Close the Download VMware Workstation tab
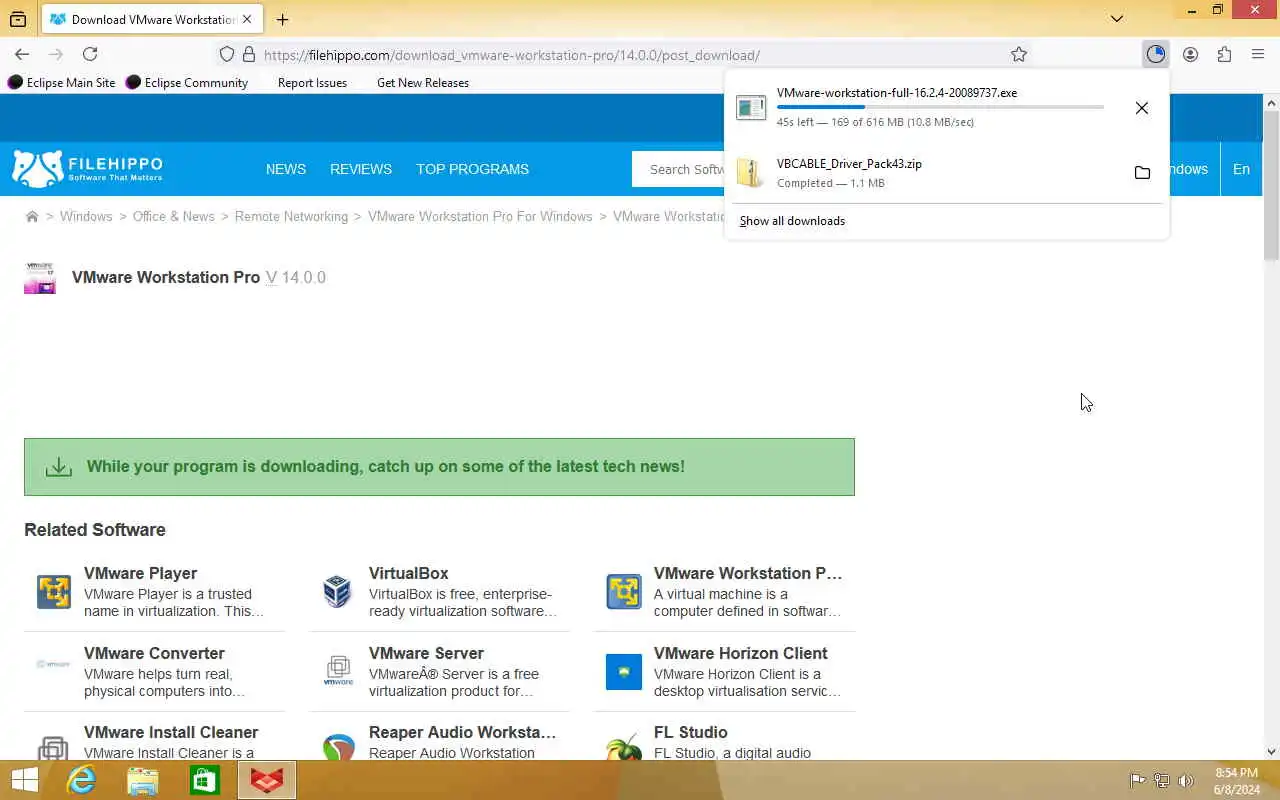This screenshot has height=800, width=1280. 247,19
